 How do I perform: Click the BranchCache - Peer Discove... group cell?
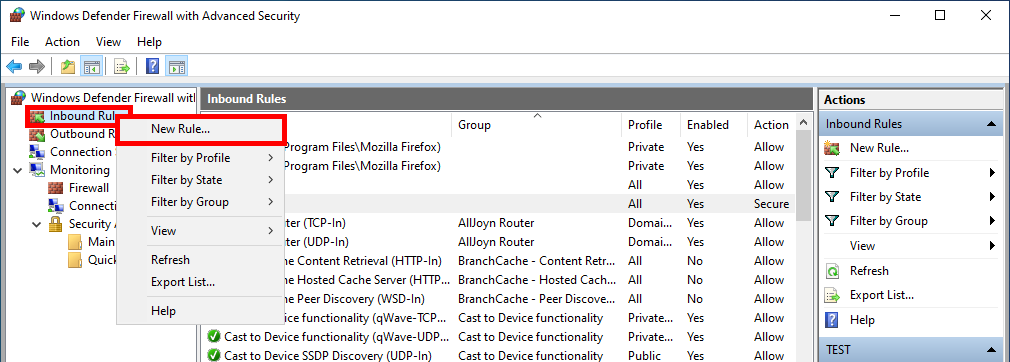537,299
